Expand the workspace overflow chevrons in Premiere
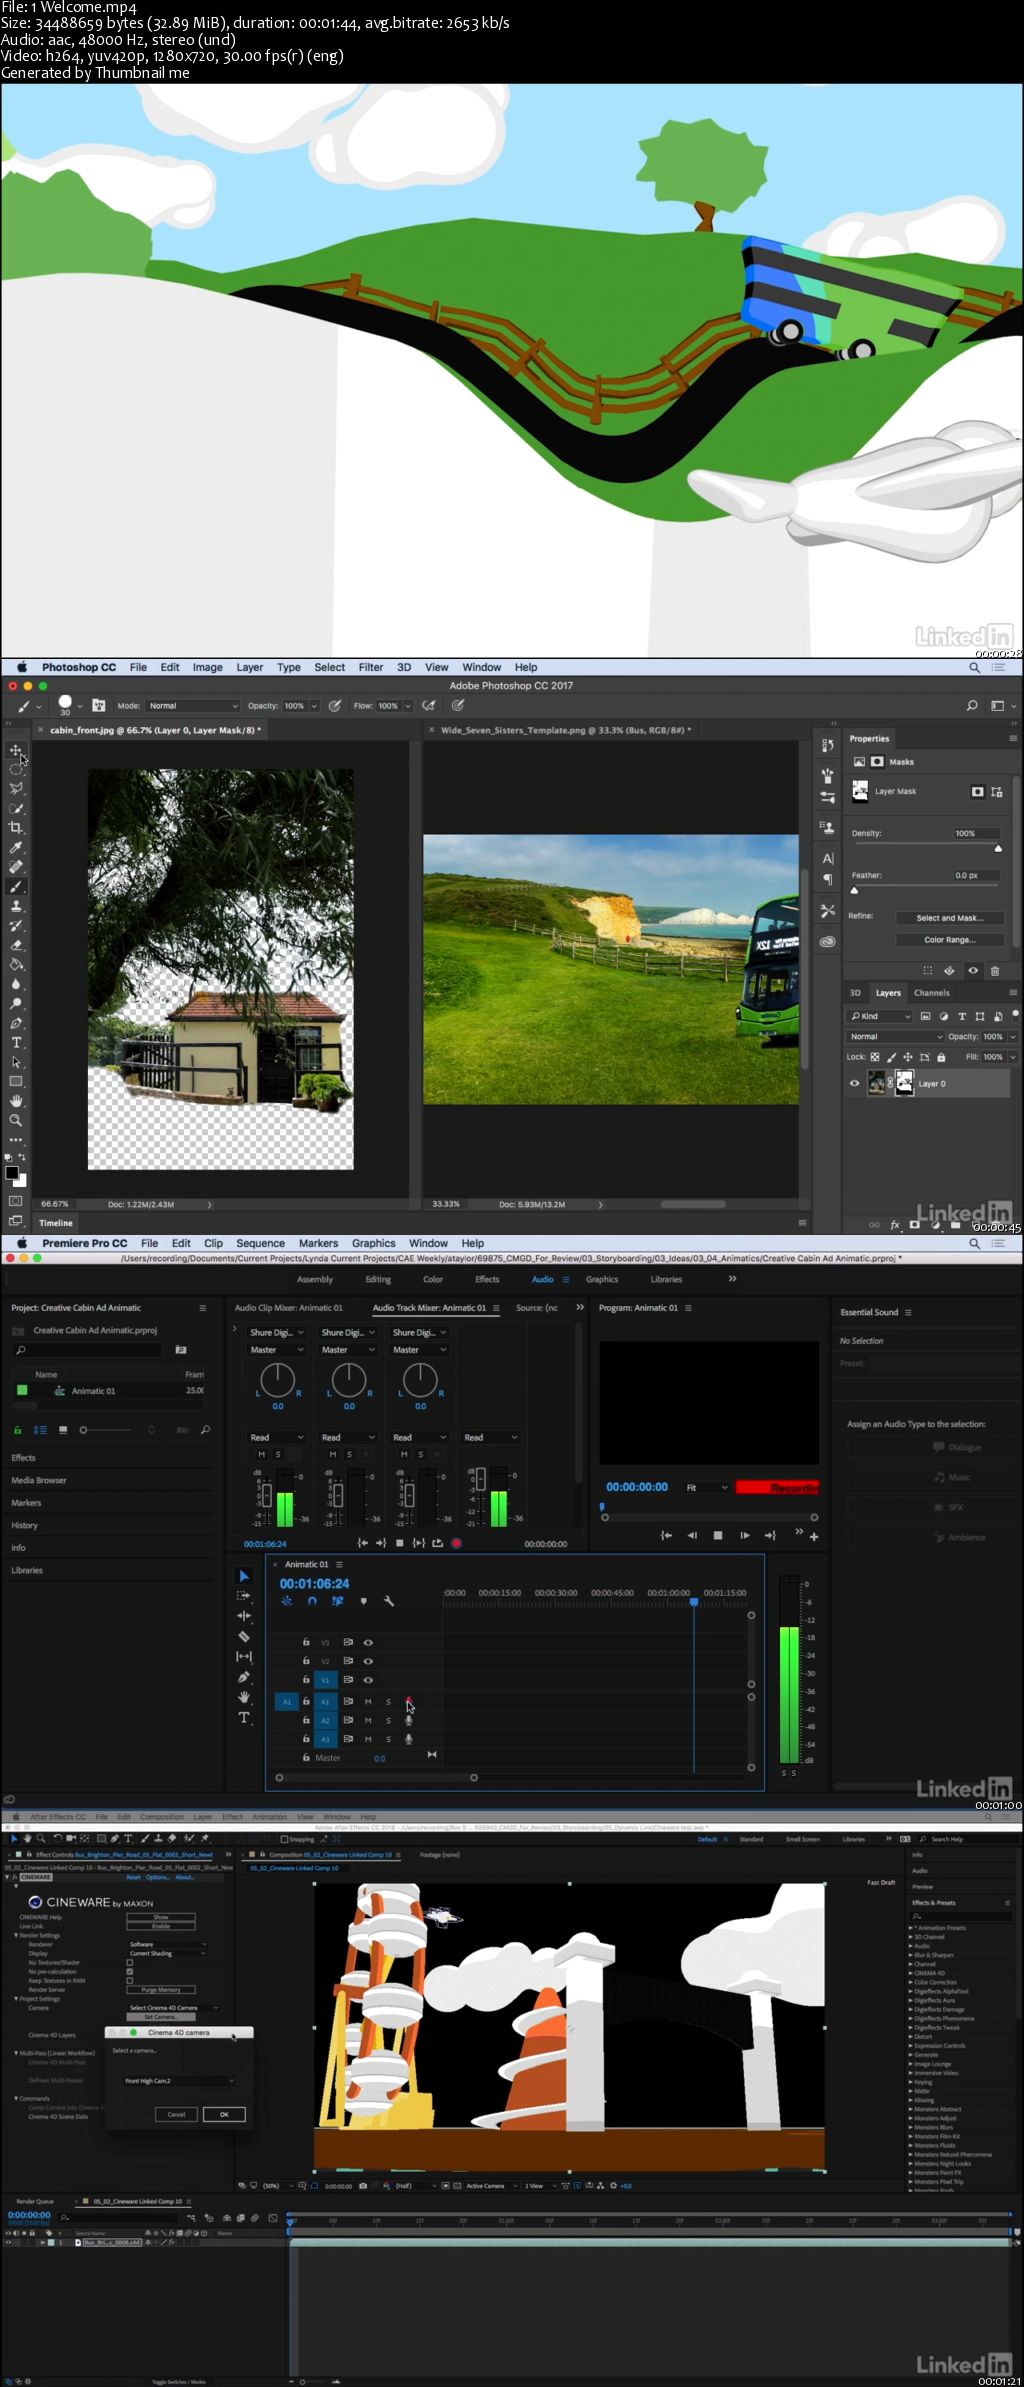Image resolution: width=1024 pixels, height=2387 pixels. pyautogui.click(x=732, y=1278)
